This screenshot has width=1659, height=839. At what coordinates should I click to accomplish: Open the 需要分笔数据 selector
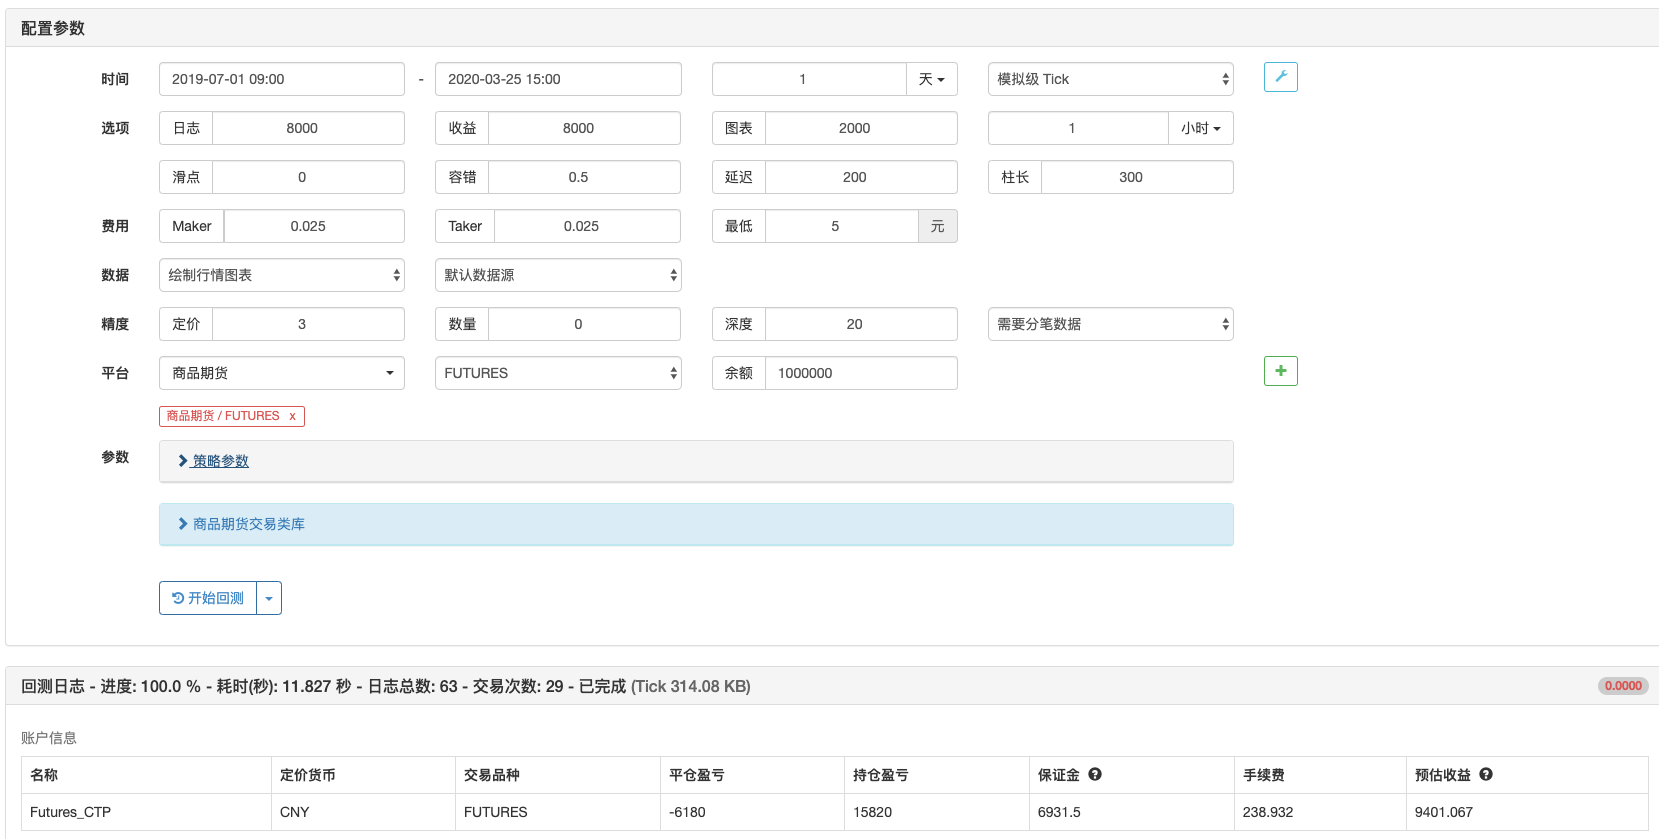[x=1110, y=324]
